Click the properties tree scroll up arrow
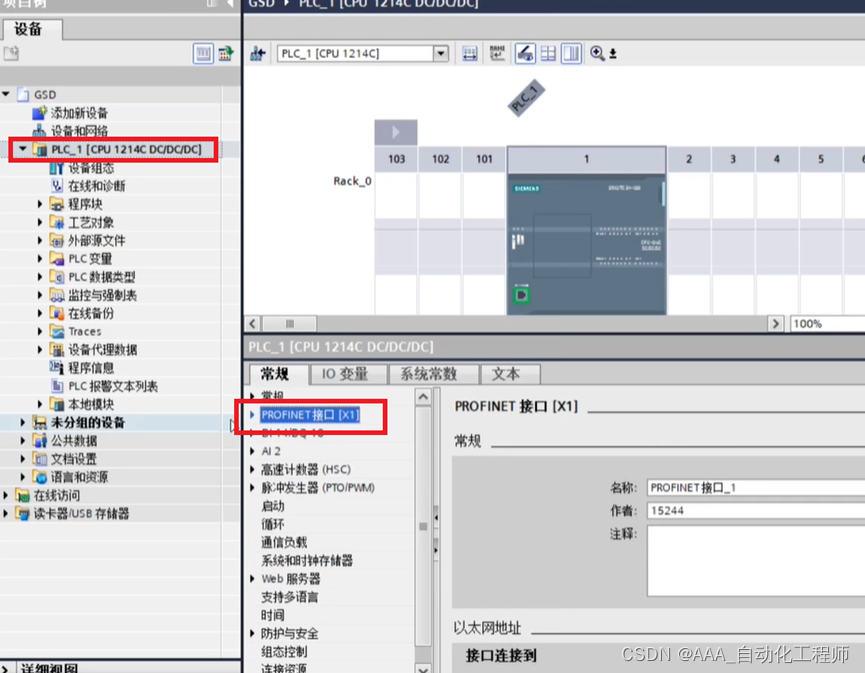 pos(423,397)
